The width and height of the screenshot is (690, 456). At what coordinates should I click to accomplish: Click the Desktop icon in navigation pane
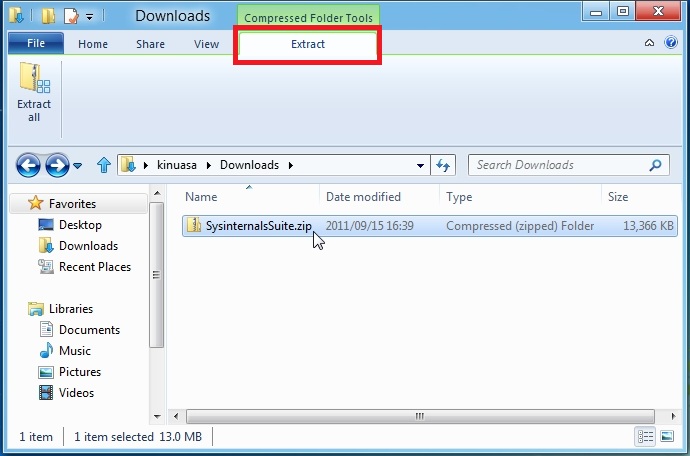46,224
